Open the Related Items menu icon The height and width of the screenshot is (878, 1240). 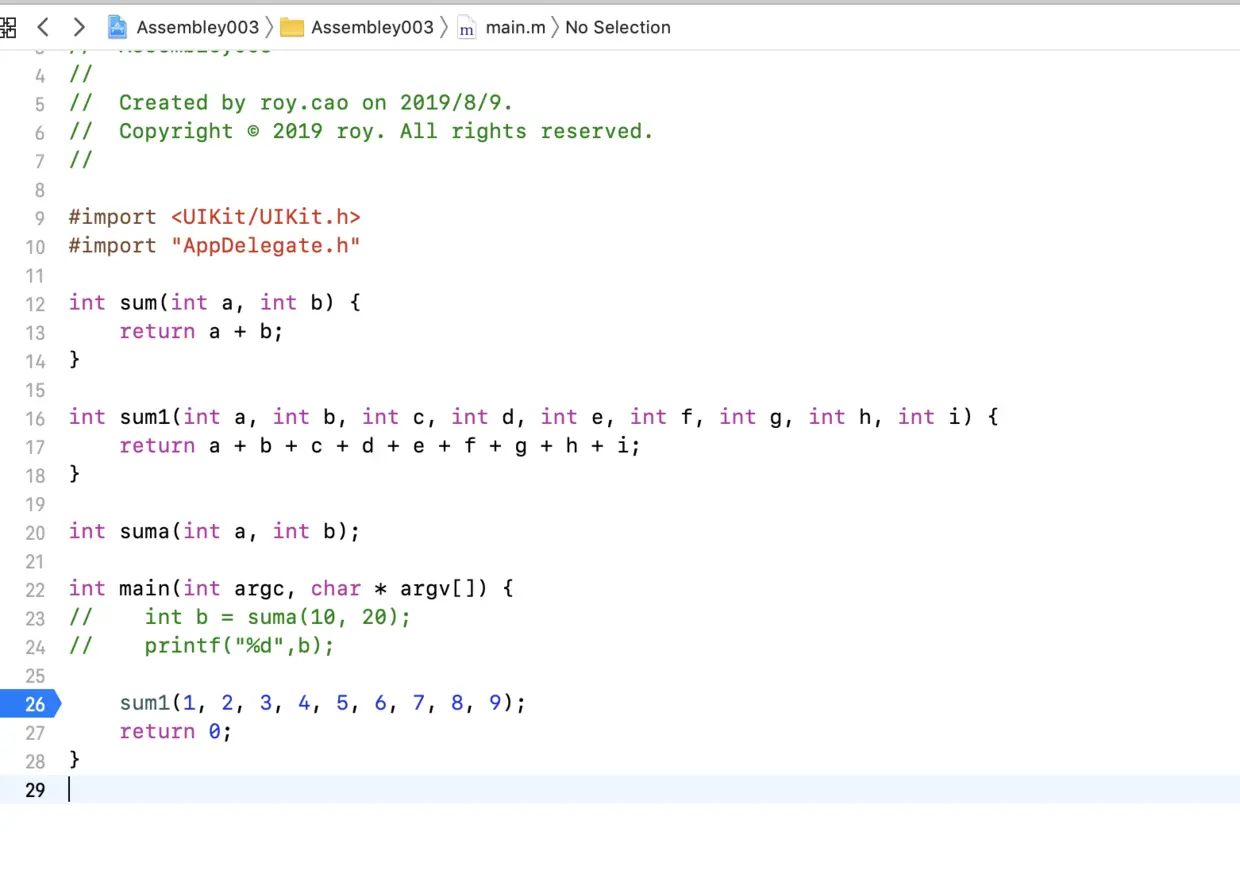coord(10,27)
